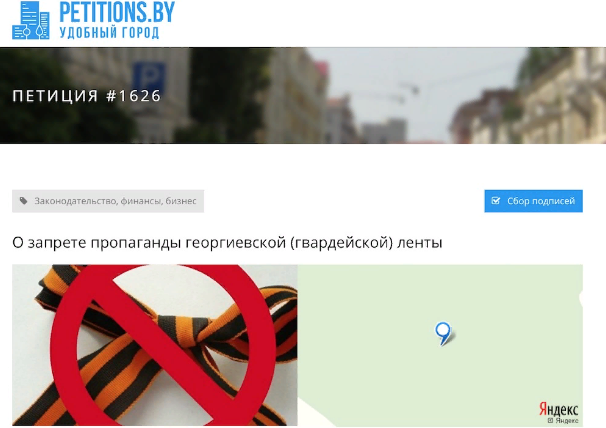Click the Petitions.by buildings logo icon
The image size is (606, 428).
(31, 20)
